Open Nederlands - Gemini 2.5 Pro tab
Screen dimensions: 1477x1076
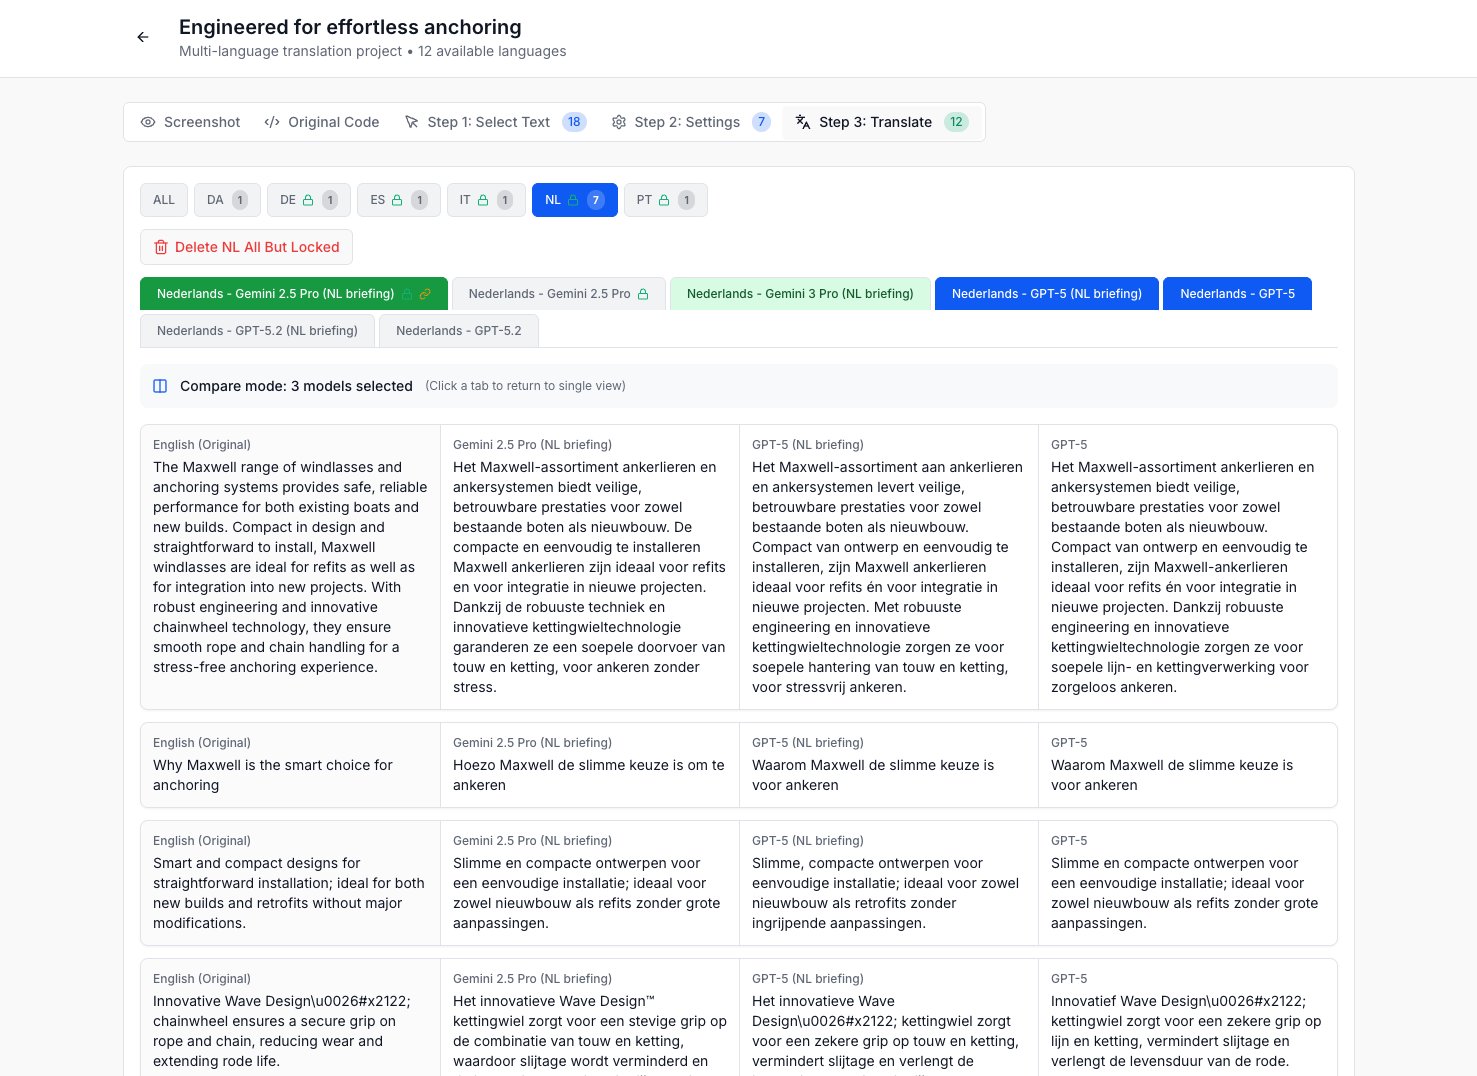[x=559, y=294]
